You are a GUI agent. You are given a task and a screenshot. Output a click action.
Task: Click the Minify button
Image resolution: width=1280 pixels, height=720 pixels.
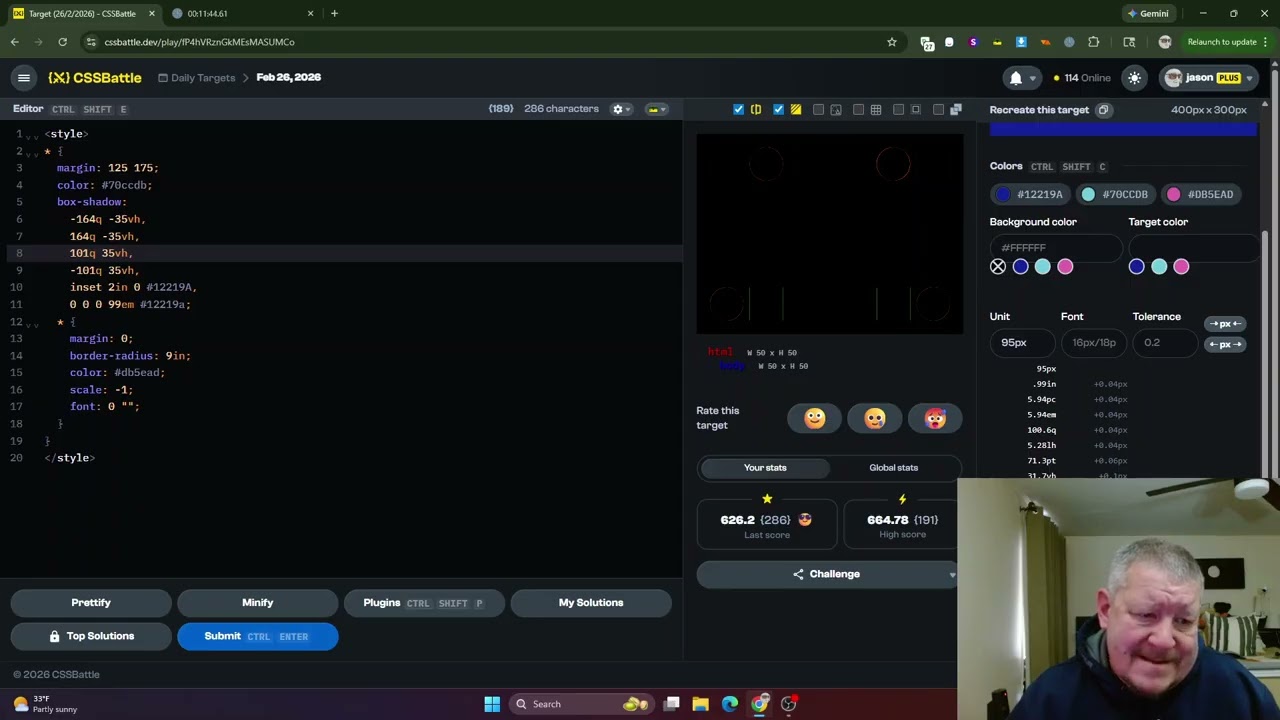(x=257, y=603)
